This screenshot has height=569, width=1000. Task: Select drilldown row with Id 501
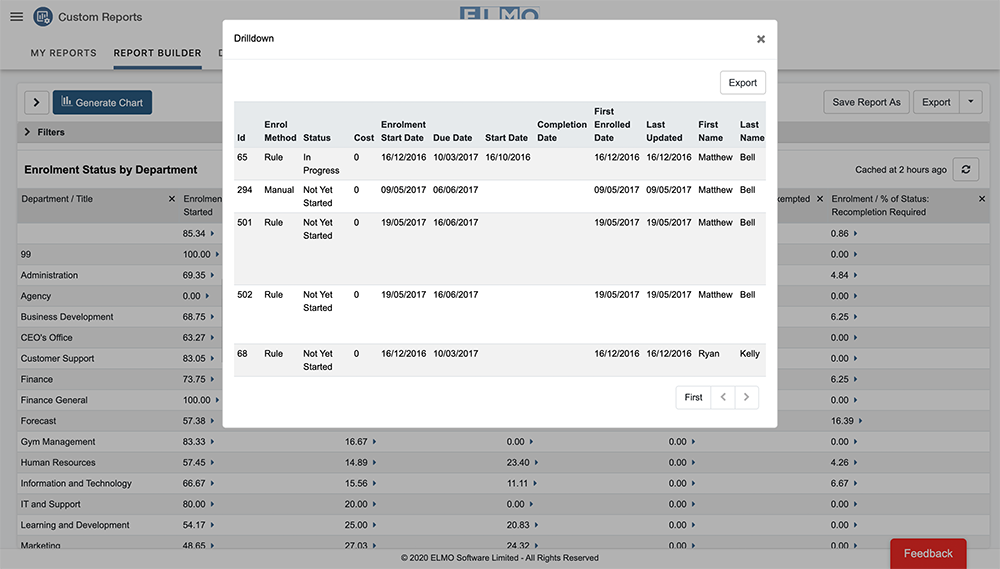click(499, 249)
